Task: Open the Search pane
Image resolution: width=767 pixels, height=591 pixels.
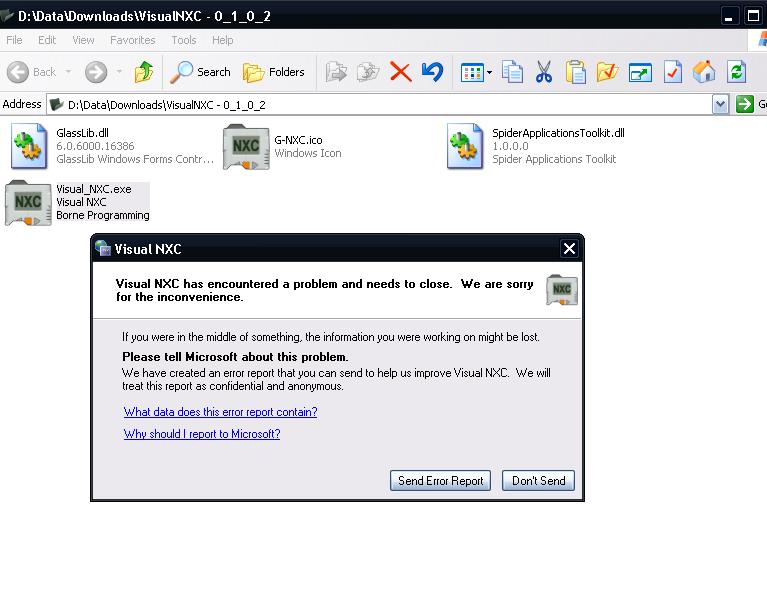Action: pyautogui.click(x=201, y=72)
